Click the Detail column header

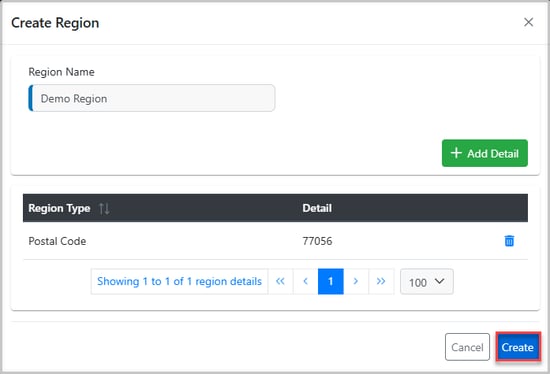(x=317, y=208)
